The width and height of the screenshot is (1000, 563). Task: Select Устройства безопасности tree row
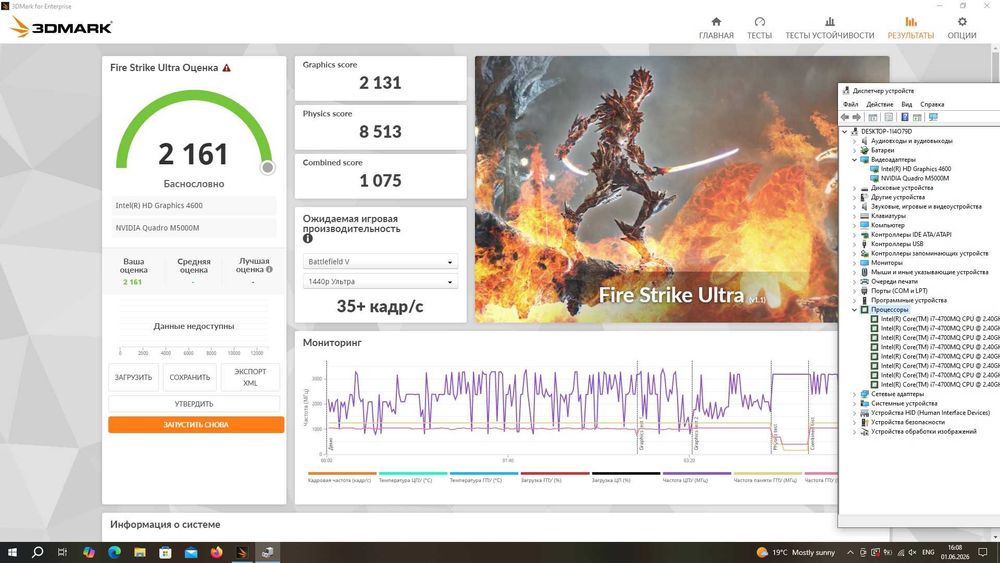[908, 422]
